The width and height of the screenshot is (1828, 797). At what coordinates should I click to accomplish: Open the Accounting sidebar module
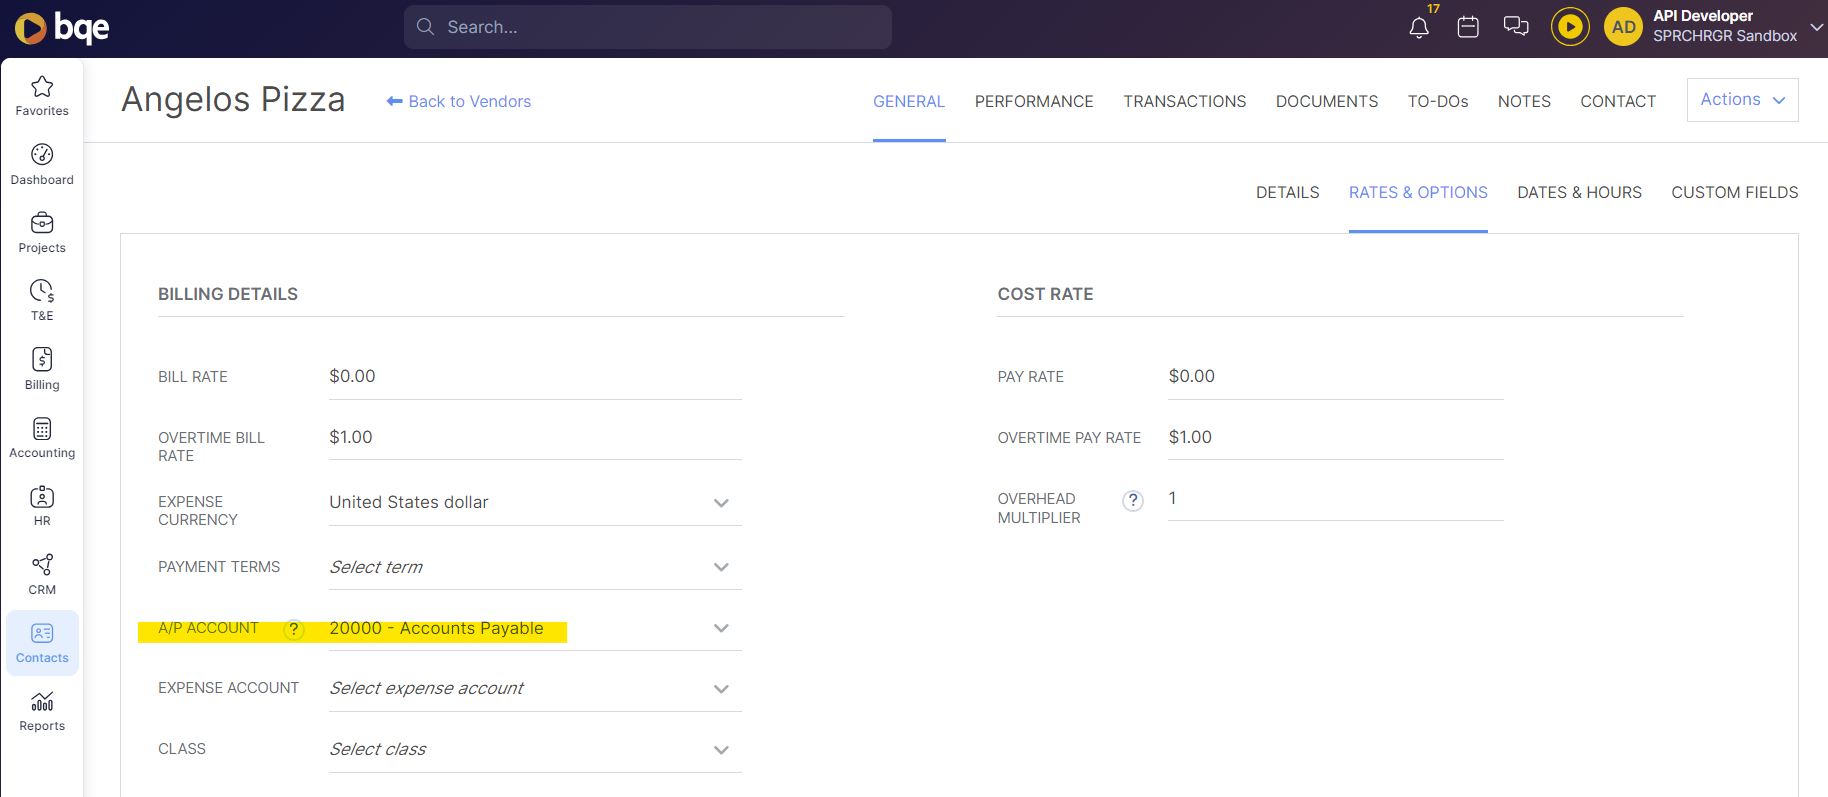tap(42, 438)
